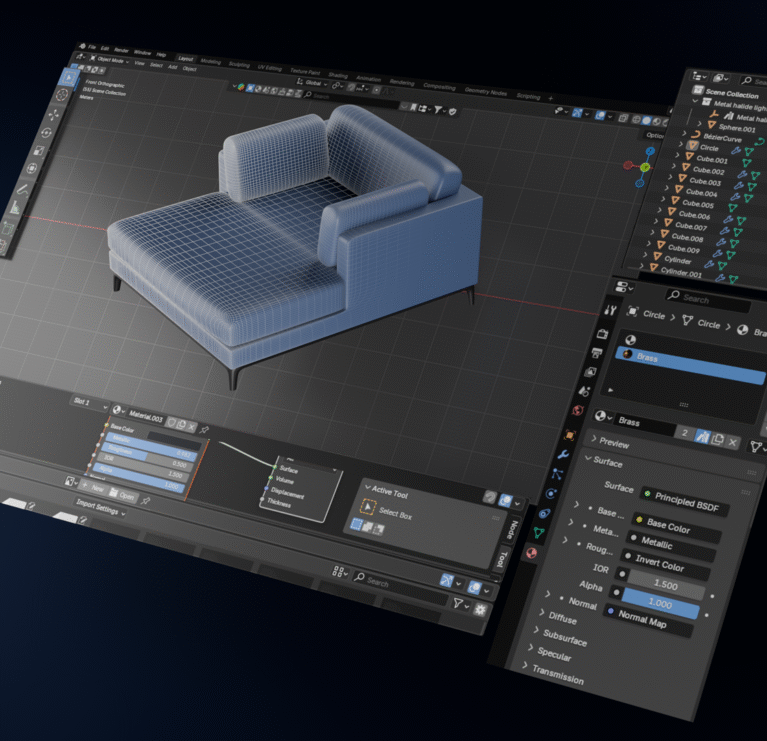Expand the Preview panel
This screenshot has width=767, height=741.
(614, 442)
